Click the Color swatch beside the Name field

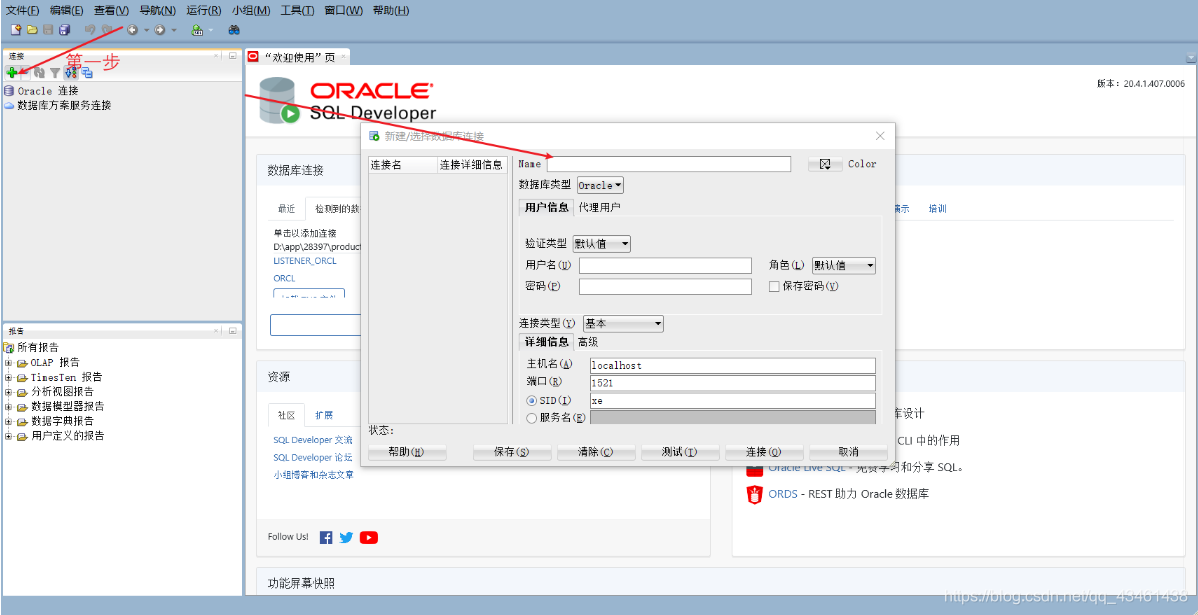pyautogui.click(x=824, y=163)
